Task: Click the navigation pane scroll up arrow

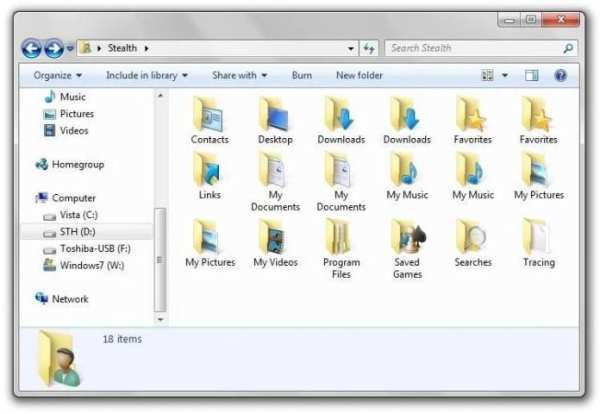Action: pos(160,95)
